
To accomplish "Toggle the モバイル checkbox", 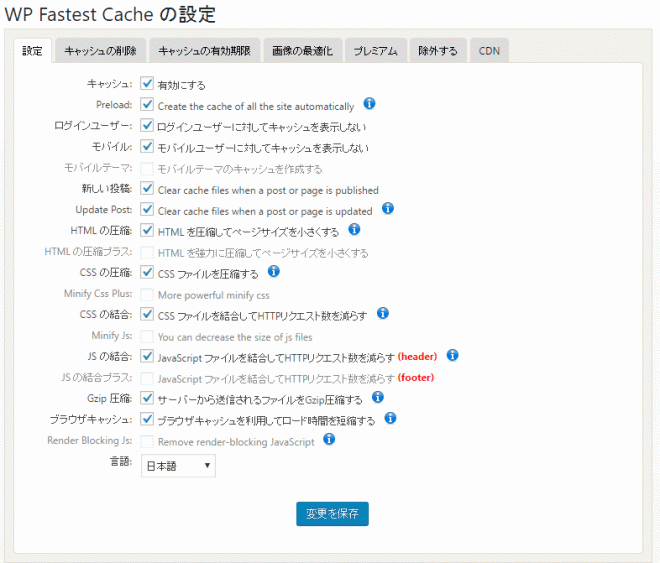I will click(x=147, y=146).
